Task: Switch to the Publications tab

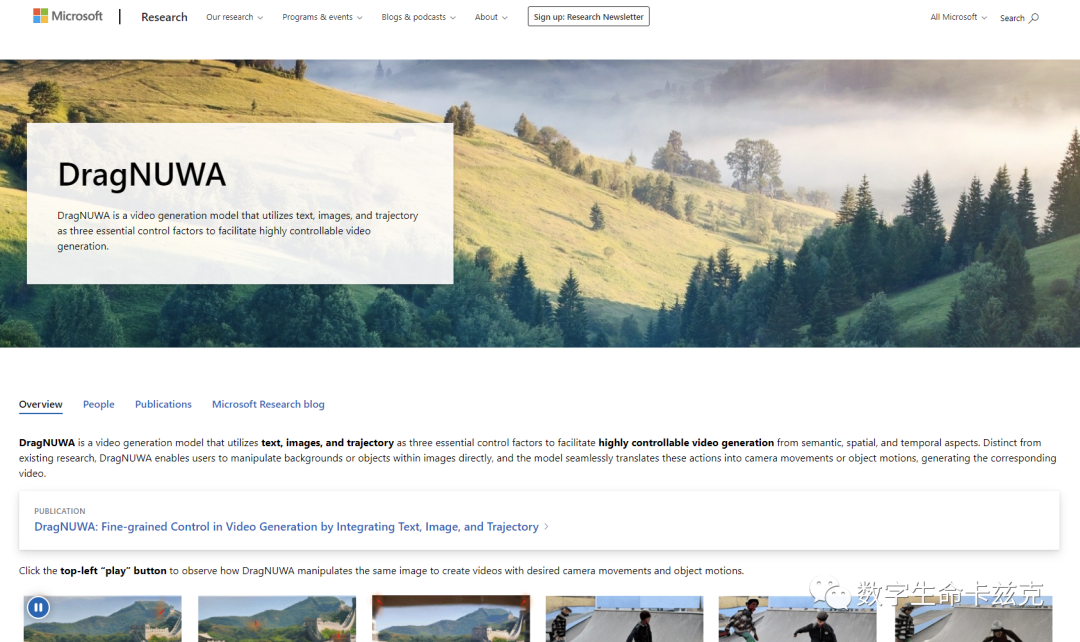Action: coord(163,404)
